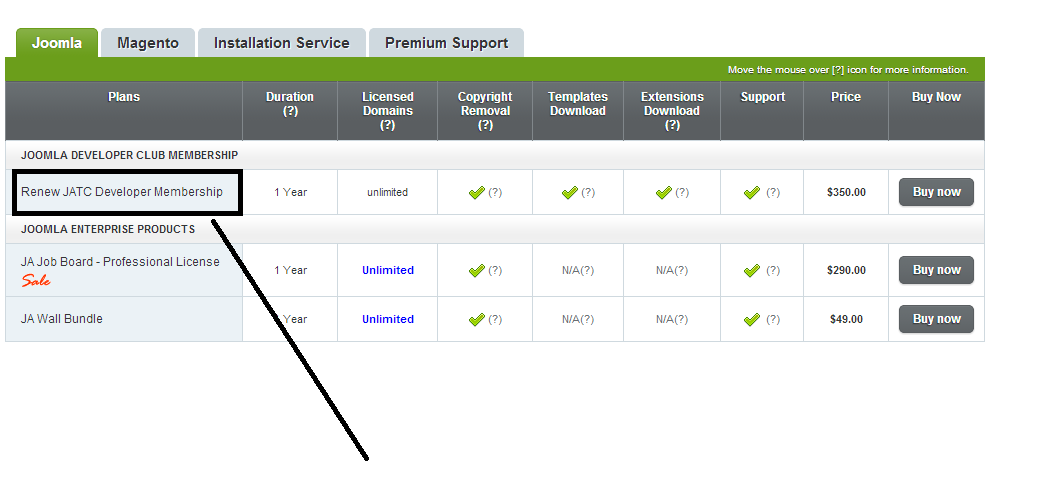Select the Joomla tab

[x=56, y=43]
